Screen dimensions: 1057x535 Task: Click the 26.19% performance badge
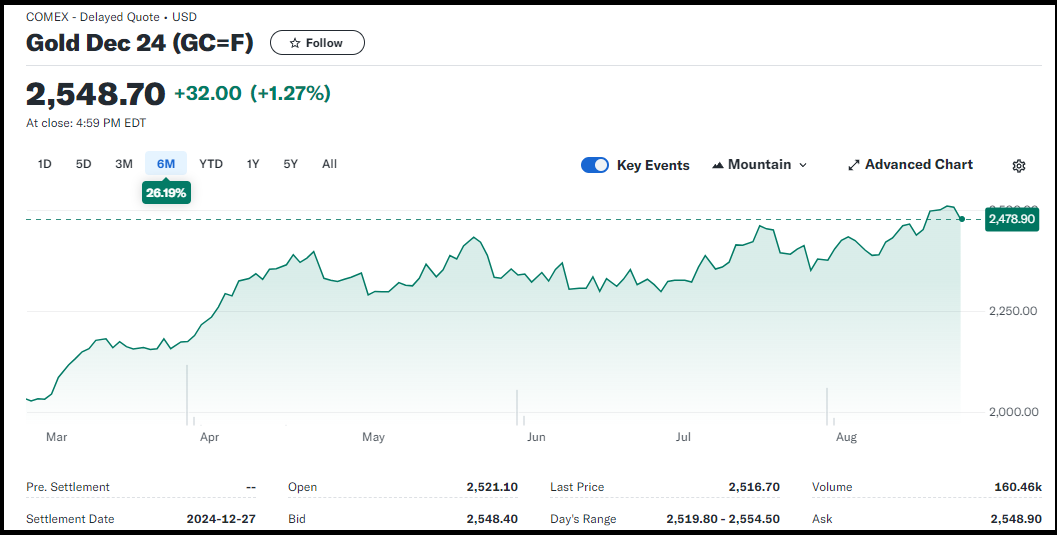coord(166,192)
